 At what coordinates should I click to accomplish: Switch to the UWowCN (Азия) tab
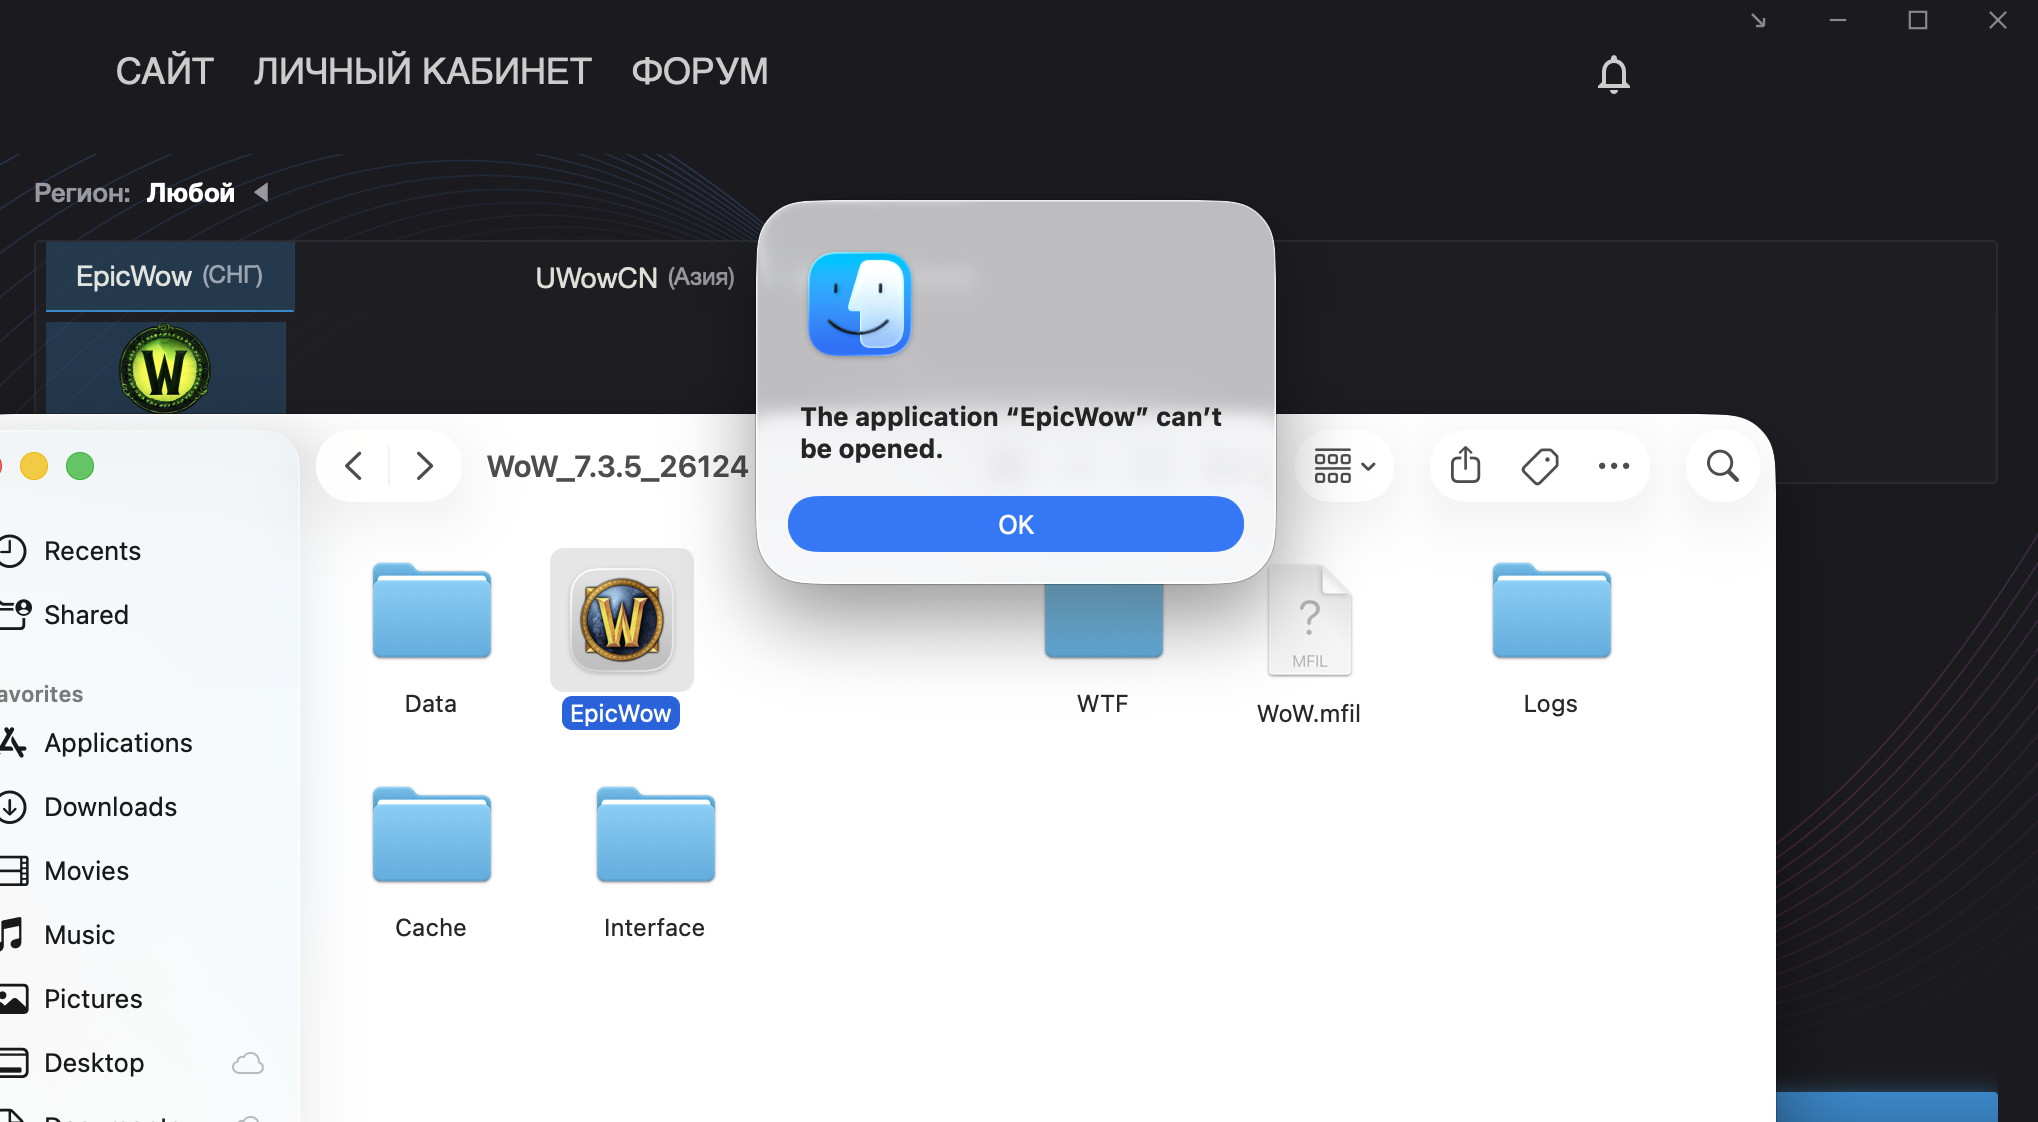(634, 277)
